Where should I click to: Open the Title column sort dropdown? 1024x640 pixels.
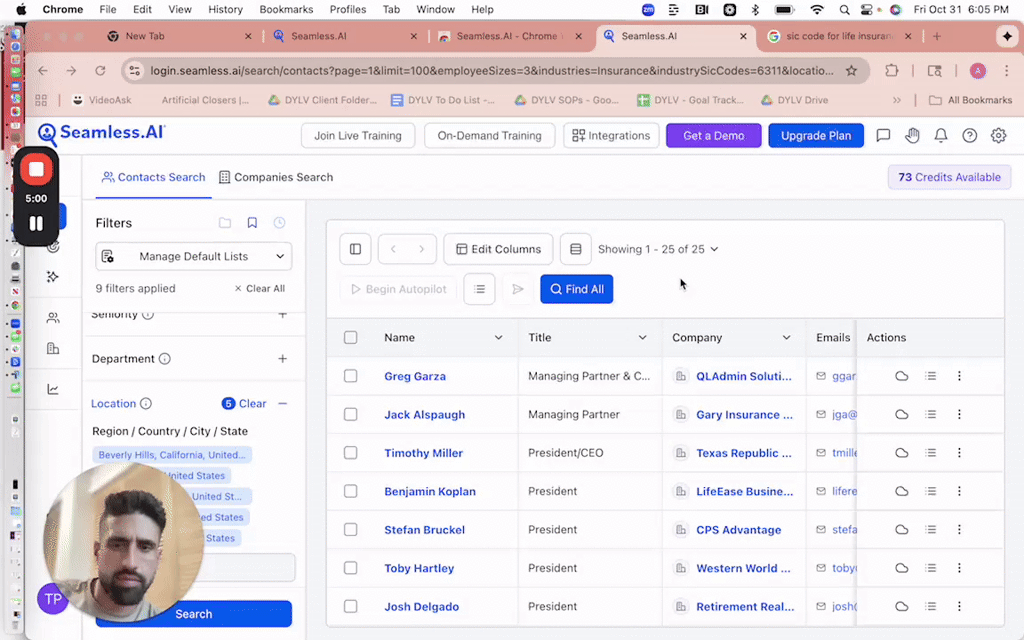[x=643, y=338]
